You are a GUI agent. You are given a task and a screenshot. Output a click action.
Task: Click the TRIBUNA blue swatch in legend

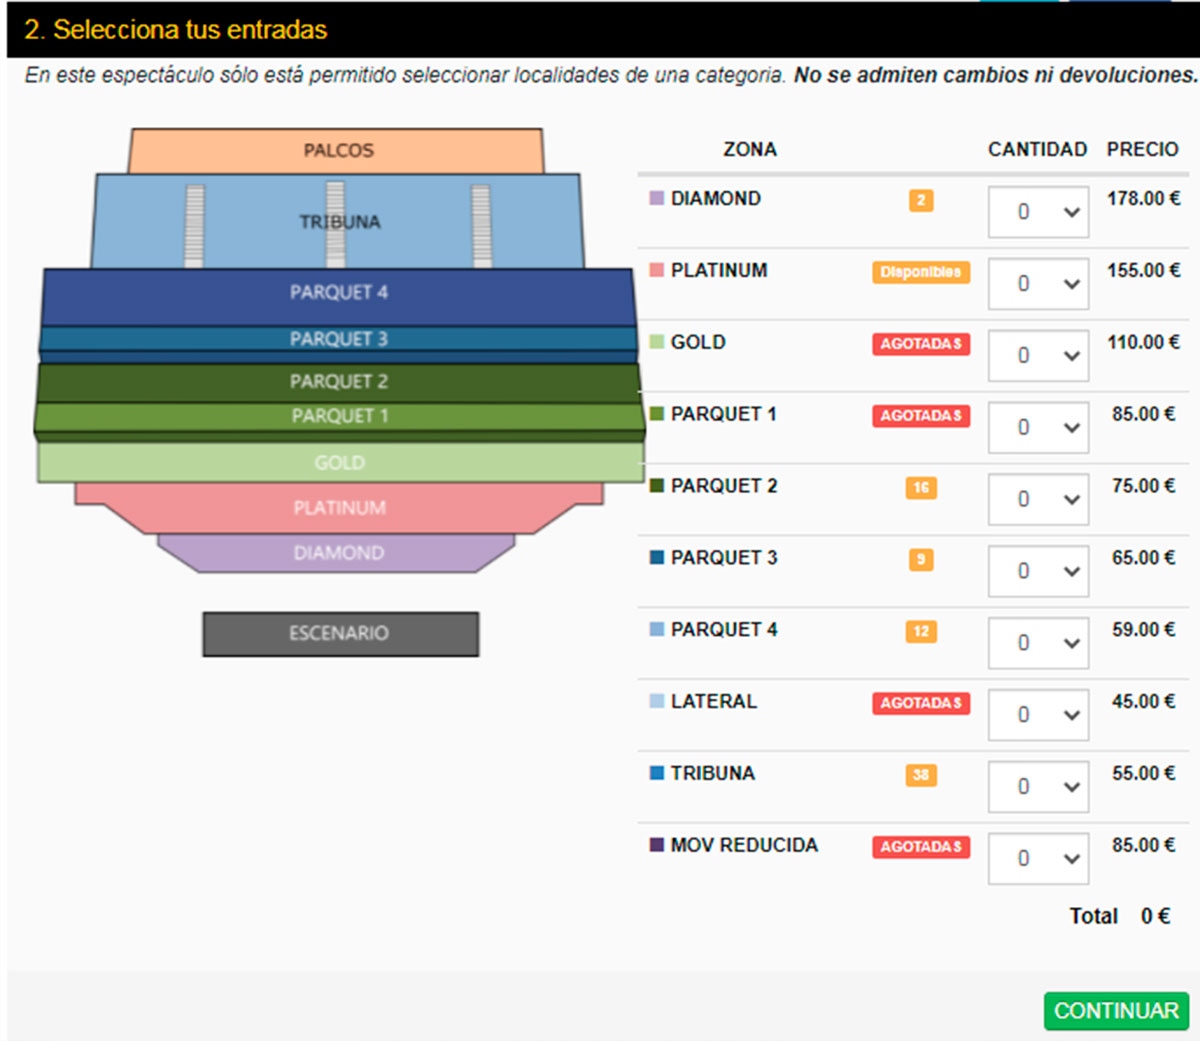point(657,773)
